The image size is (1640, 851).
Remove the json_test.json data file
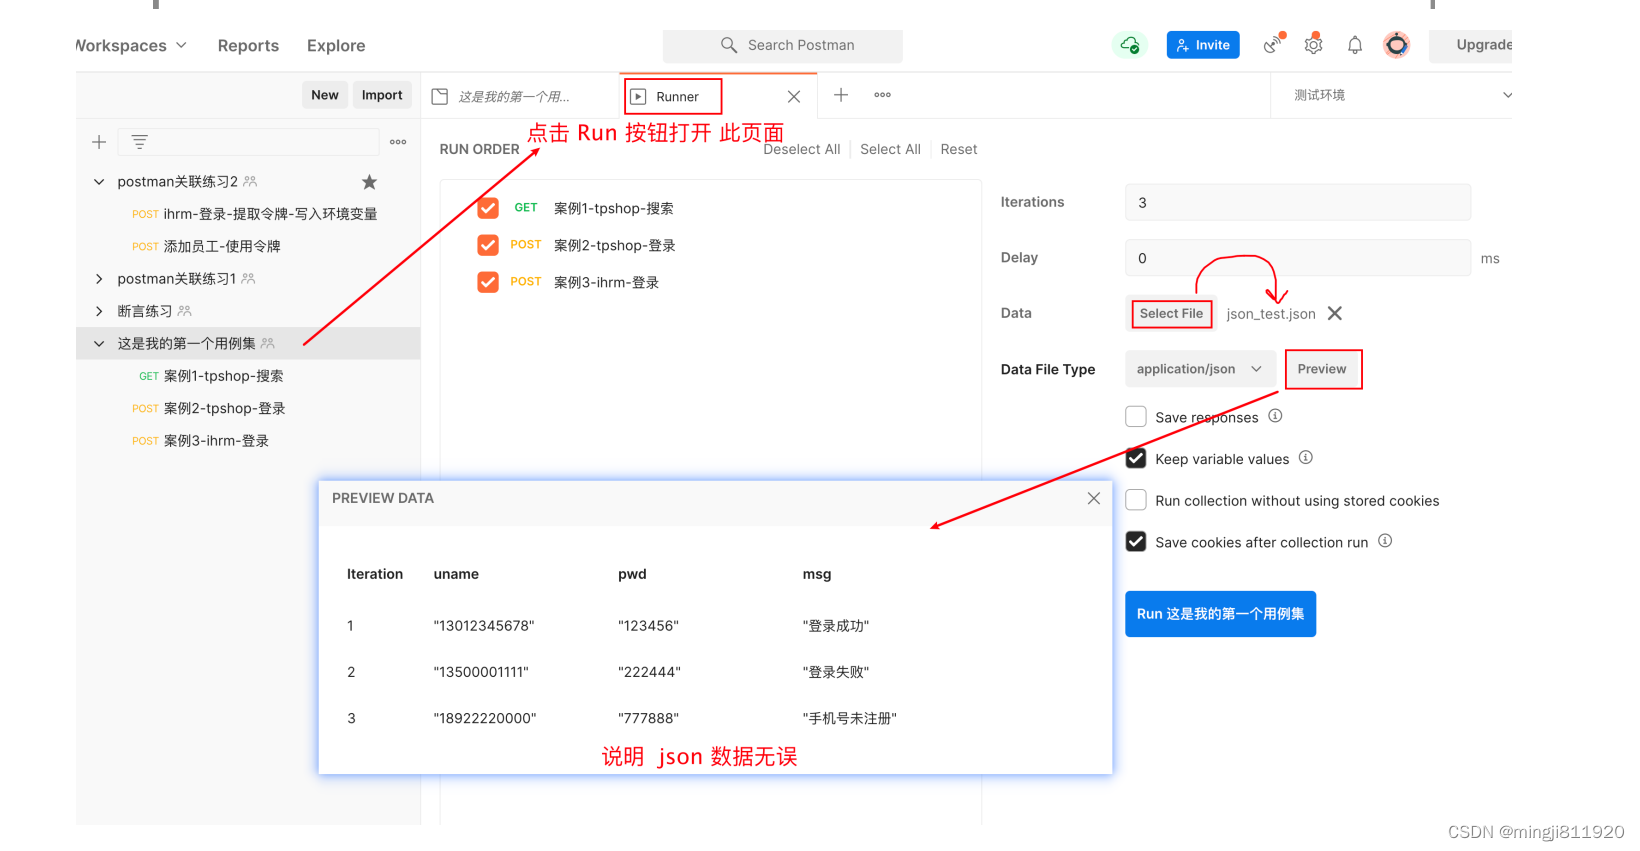coord(1335,313)
